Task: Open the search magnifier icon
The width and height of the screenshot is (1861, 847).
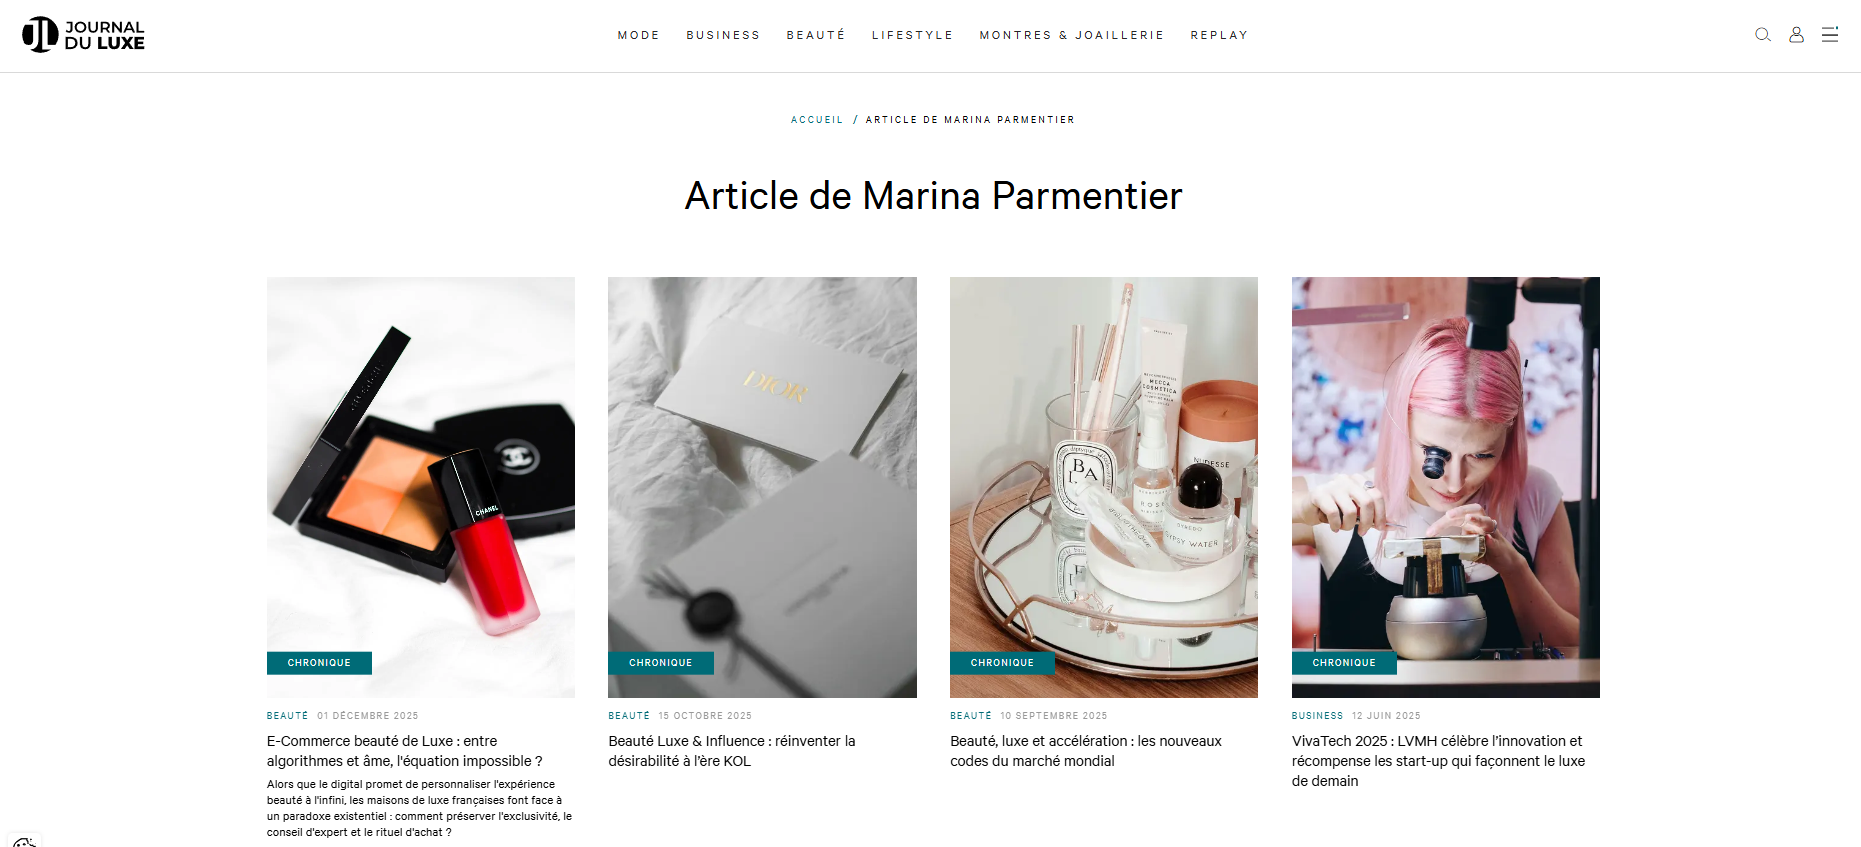Action: [1763, 35]
